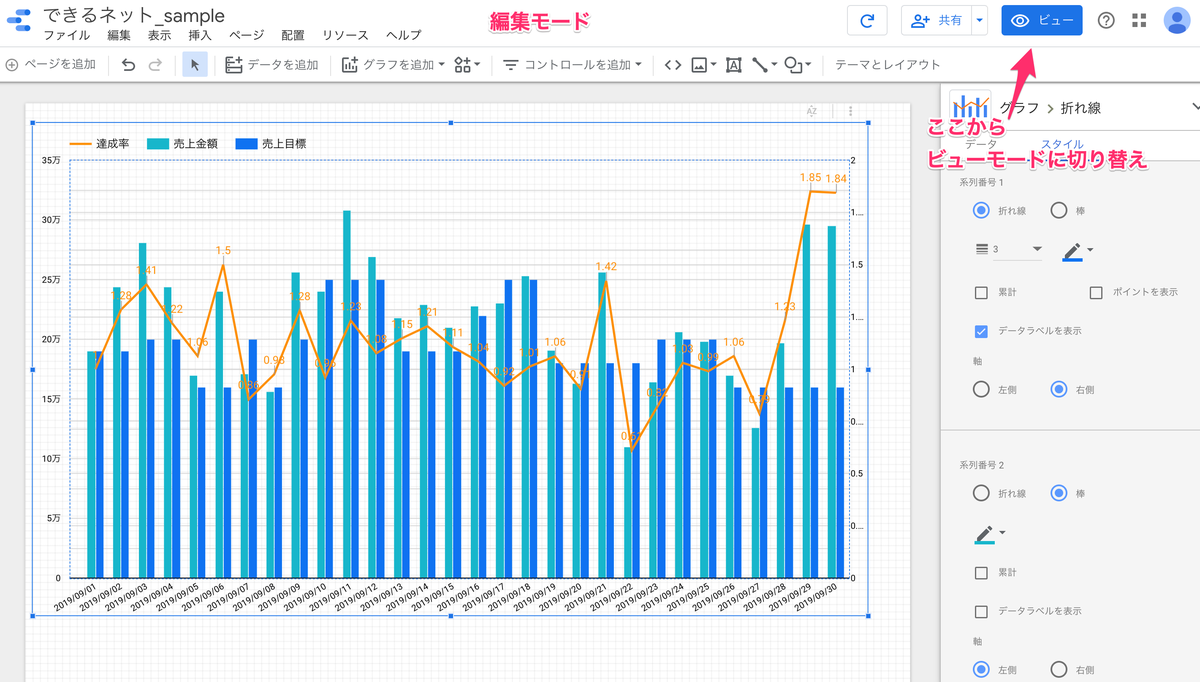
Task: Collapse the chart properties panel chevron
Action: pyautogui.click(x=1194, y=106)
